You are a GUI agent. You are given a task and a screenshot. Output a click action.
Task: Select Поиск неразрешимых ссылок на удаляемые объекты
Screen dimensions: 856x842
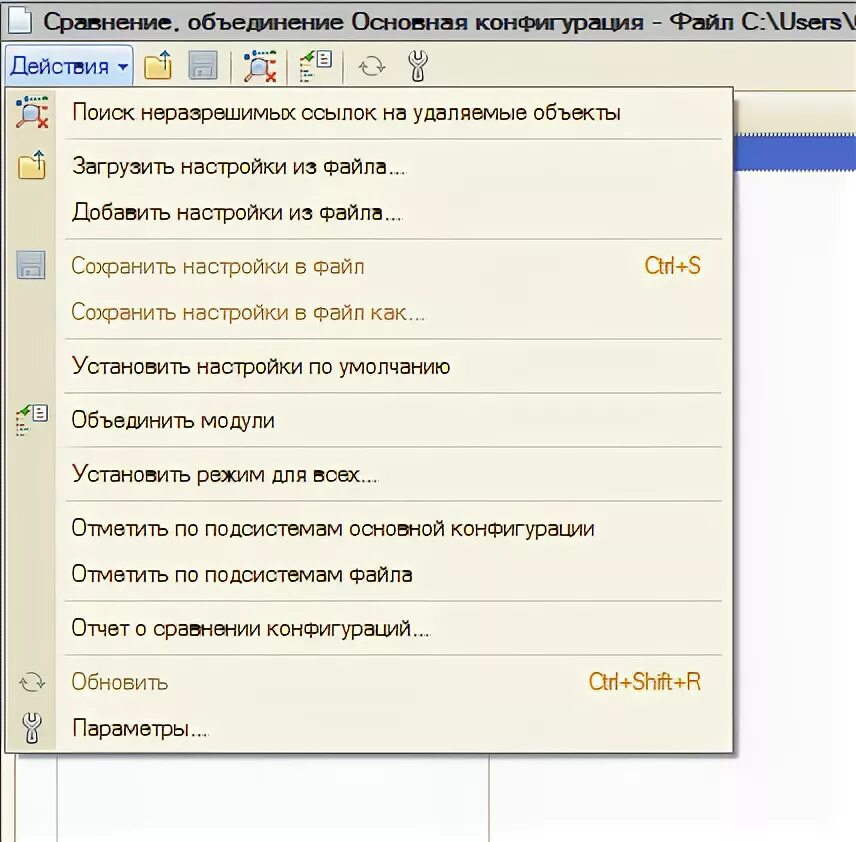[x=369, y=112]
